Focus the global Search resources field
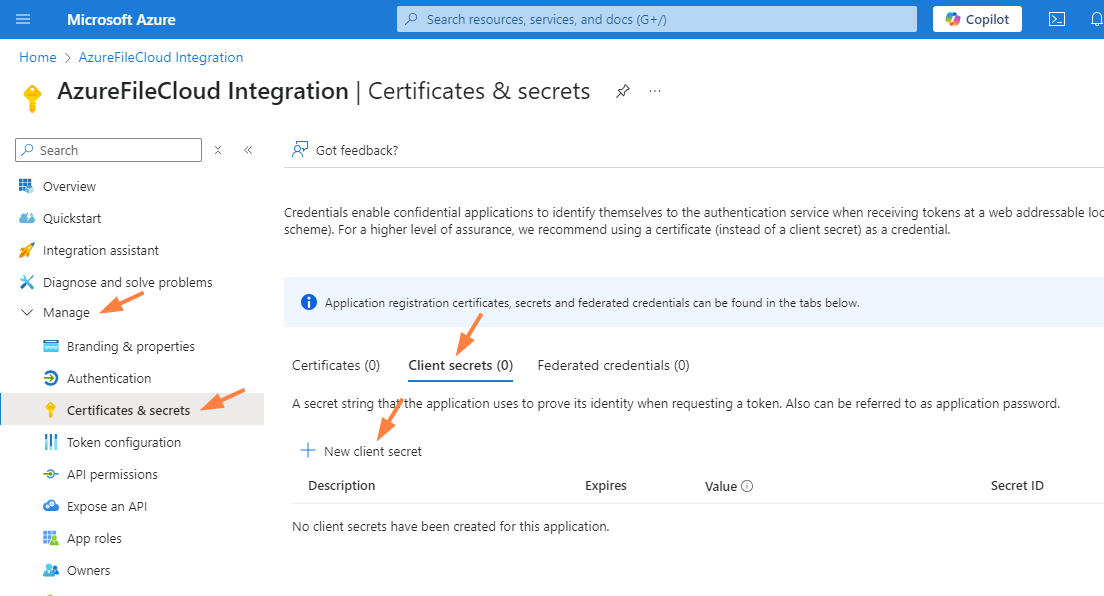 [657, 19]
